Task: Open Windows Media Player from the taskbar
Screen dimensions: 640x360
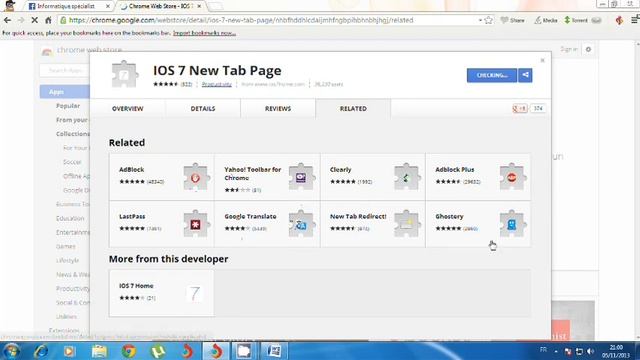Action: click(69, 351)
